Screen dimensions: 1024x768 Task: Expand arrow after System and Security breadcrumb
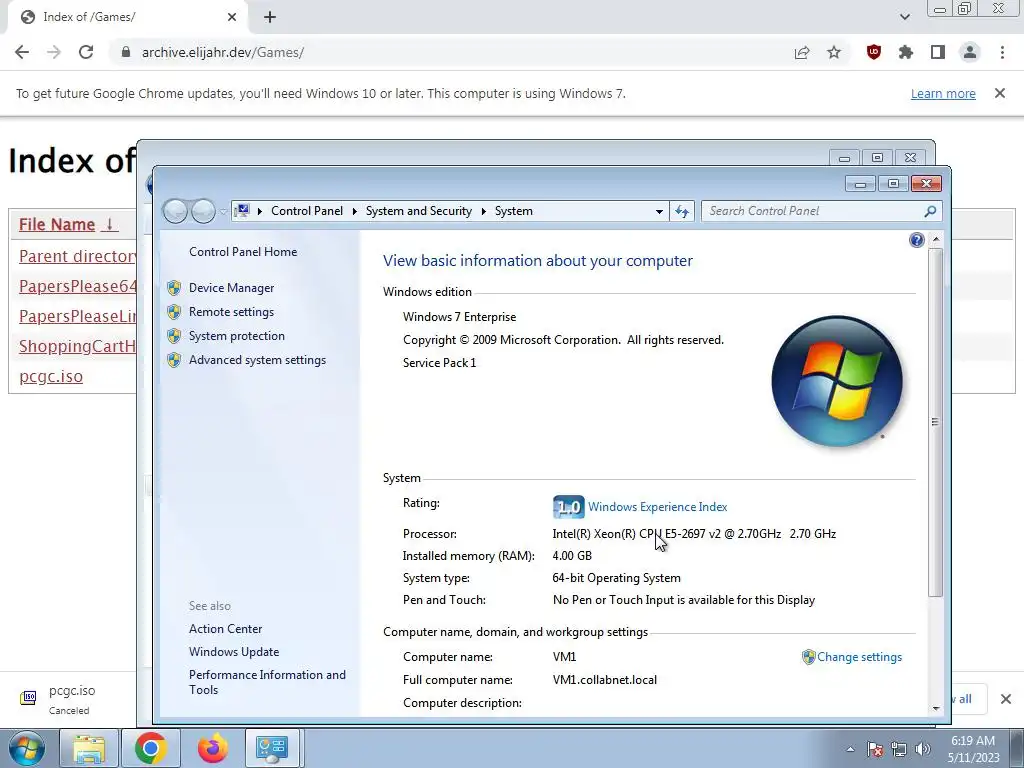tap(483, 212)
